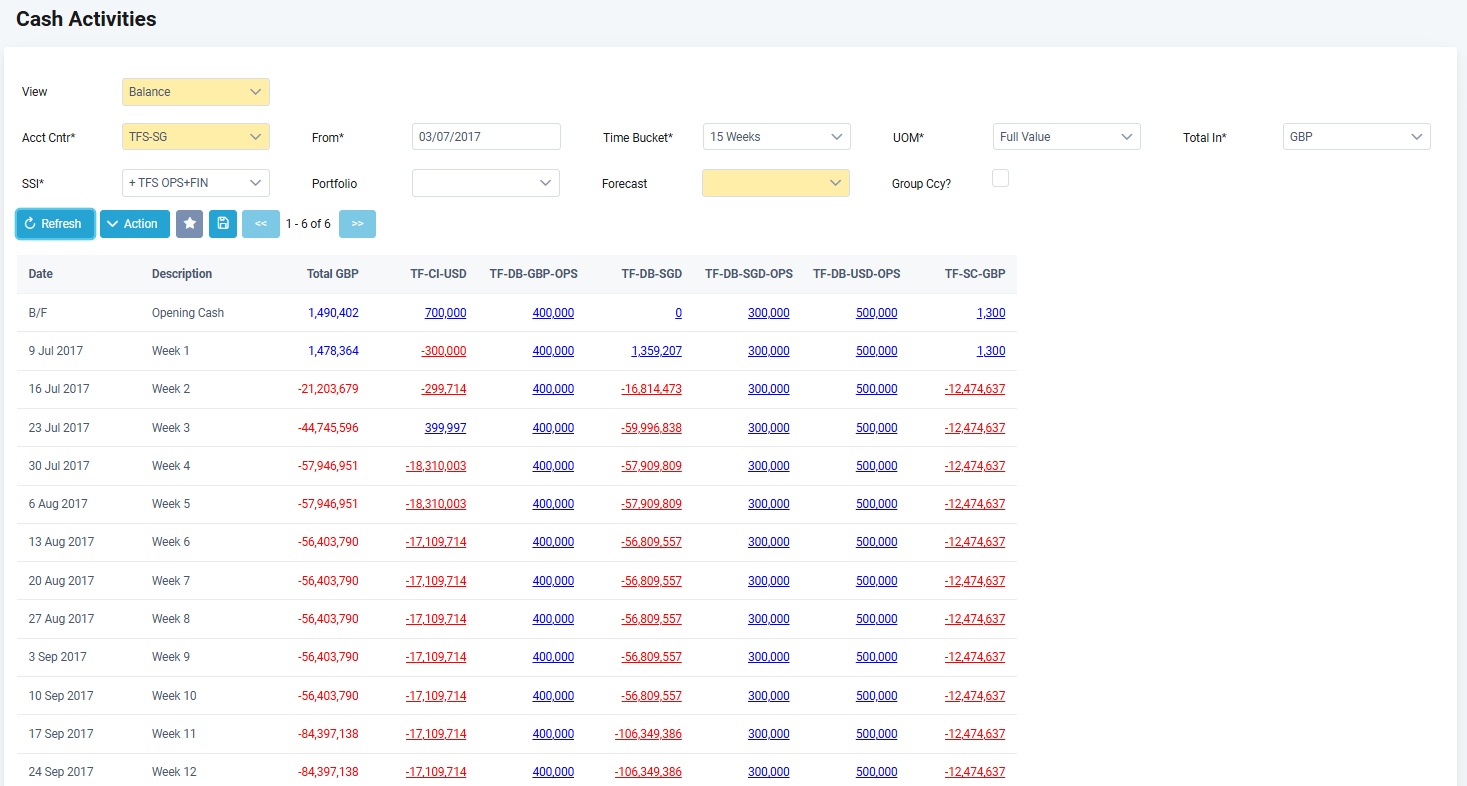Click the save disk icon button
This screenshot has height=786, width=1467.
tap(223, 224)
